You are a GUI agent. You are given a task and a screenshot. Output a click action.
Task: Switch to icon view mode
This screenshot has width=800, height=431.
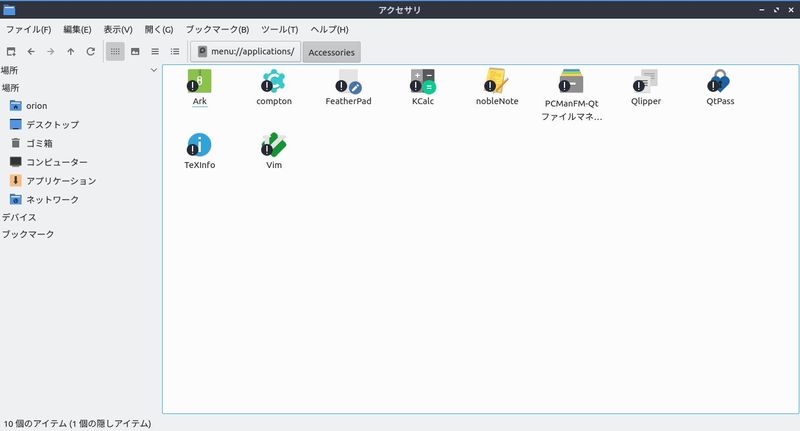coord(115,51)
